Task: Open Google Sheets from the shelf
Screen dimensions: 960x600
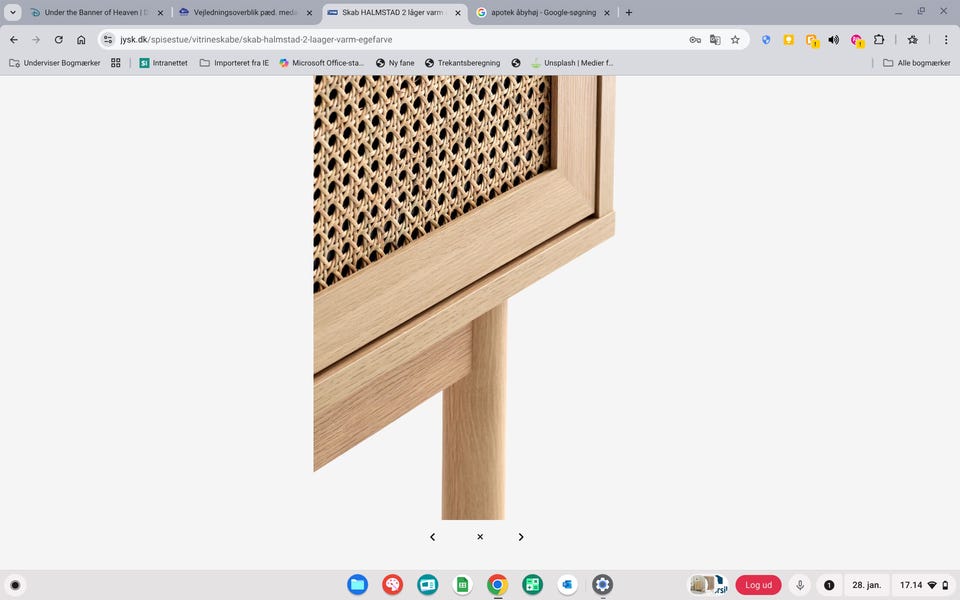Action: [x=462, y=585]
